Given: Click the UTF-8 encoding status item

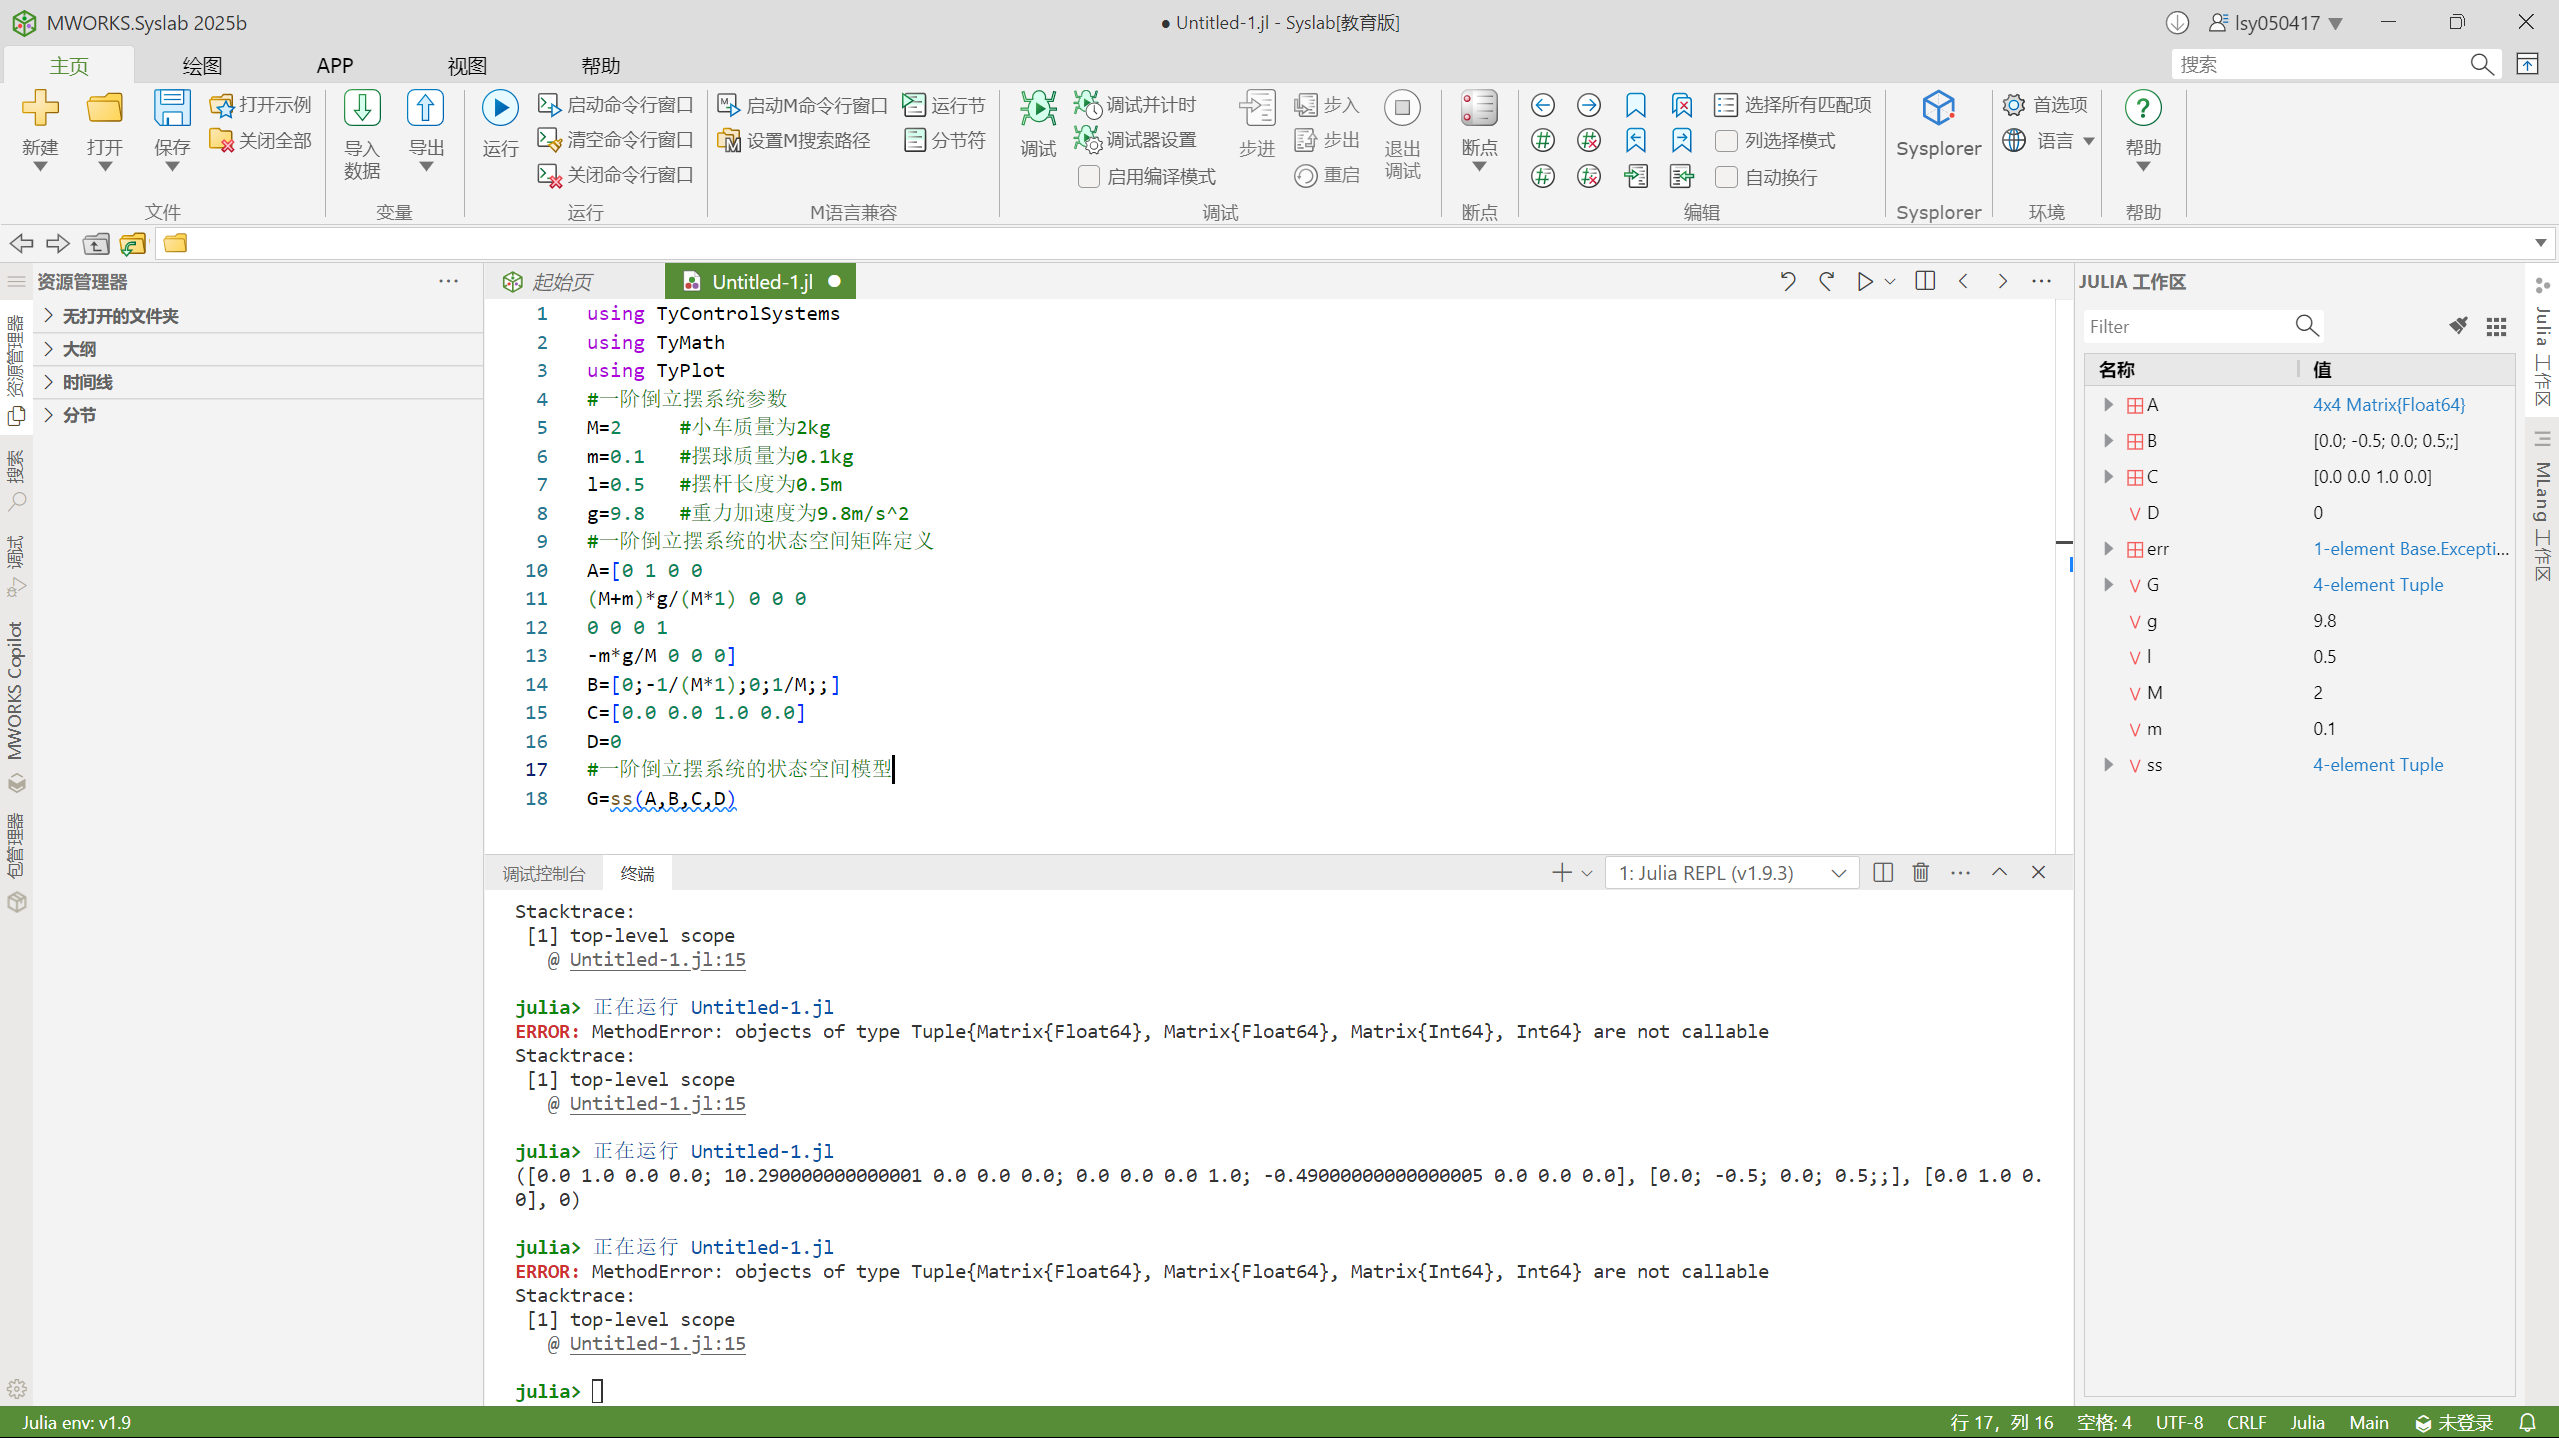Looking at the screenshot, I should 2179,1423.
